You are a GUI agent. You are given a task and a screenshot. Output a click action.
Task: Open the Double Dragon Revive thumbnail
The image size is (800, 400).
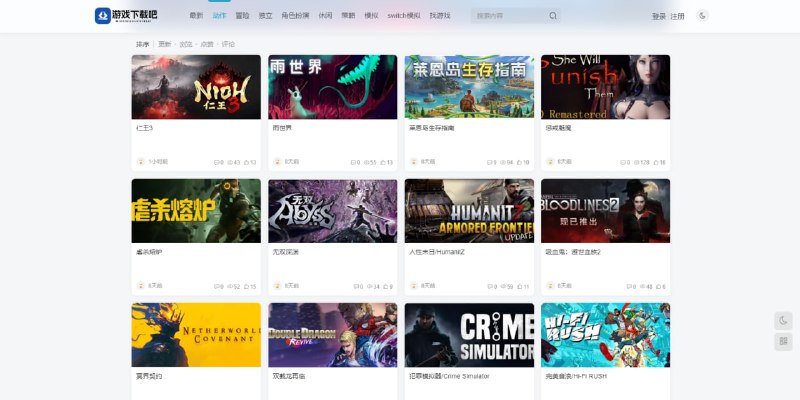click(333, 335)
